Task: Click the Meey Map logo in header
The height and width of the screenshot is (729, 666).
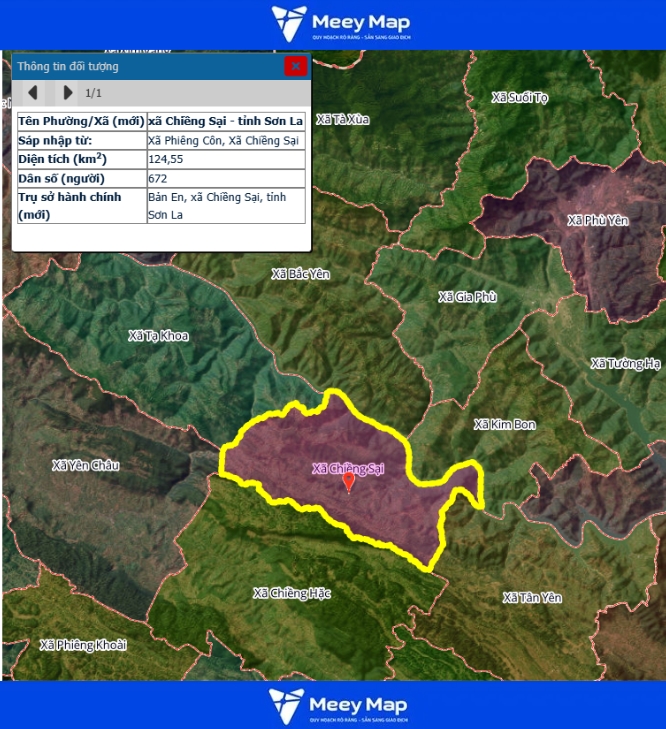Action: 340,24
